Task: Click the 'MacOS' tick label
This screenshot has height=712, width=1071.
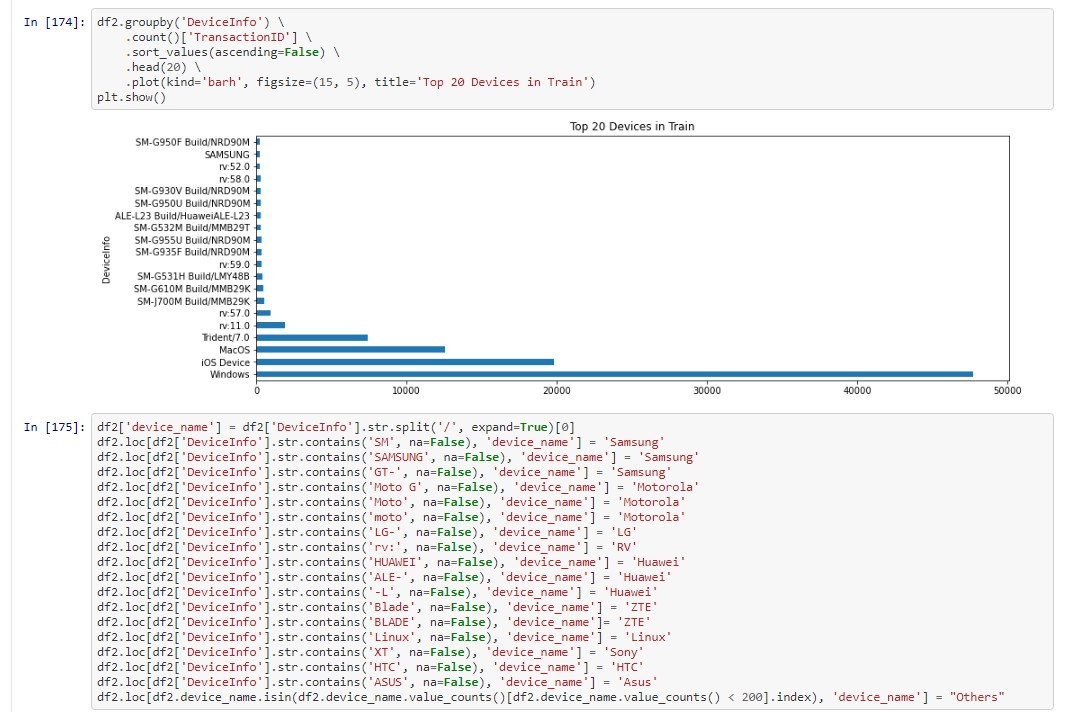Action: pyautogui.click(x=234, y=349)
